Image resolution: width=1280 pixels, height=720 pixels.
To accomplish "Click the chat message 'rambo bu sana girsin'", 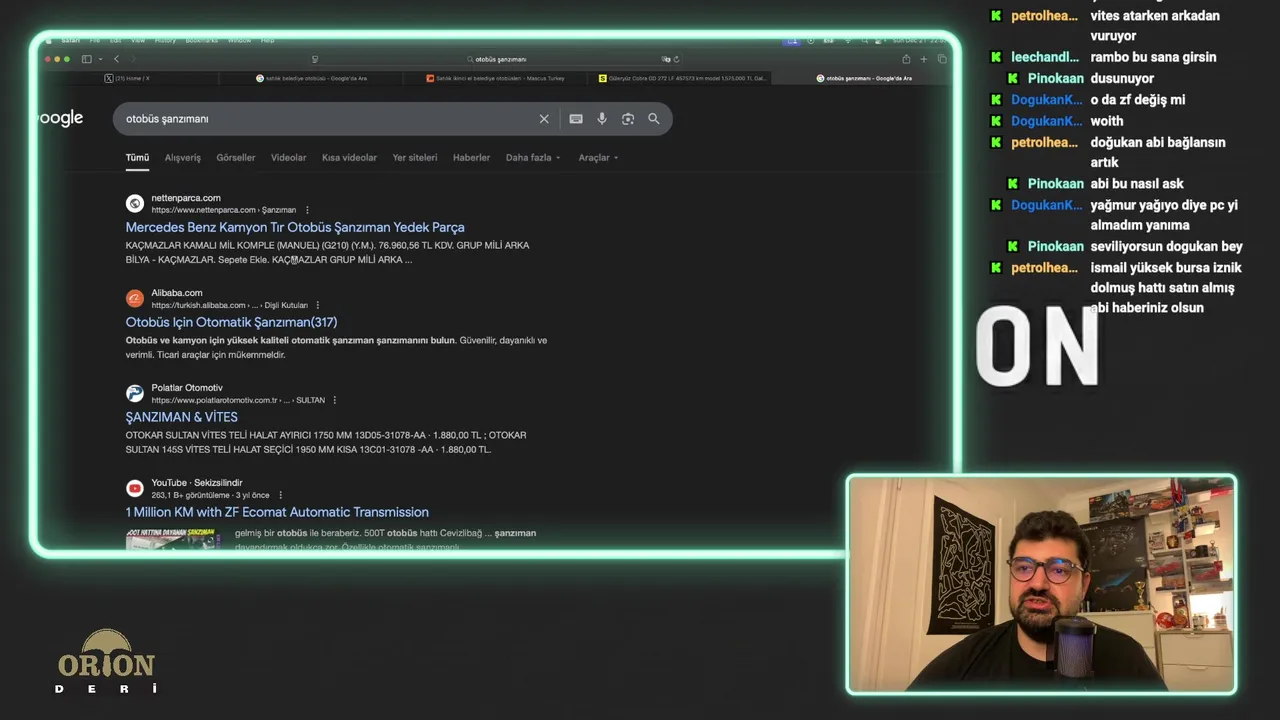I will 1153,58.
